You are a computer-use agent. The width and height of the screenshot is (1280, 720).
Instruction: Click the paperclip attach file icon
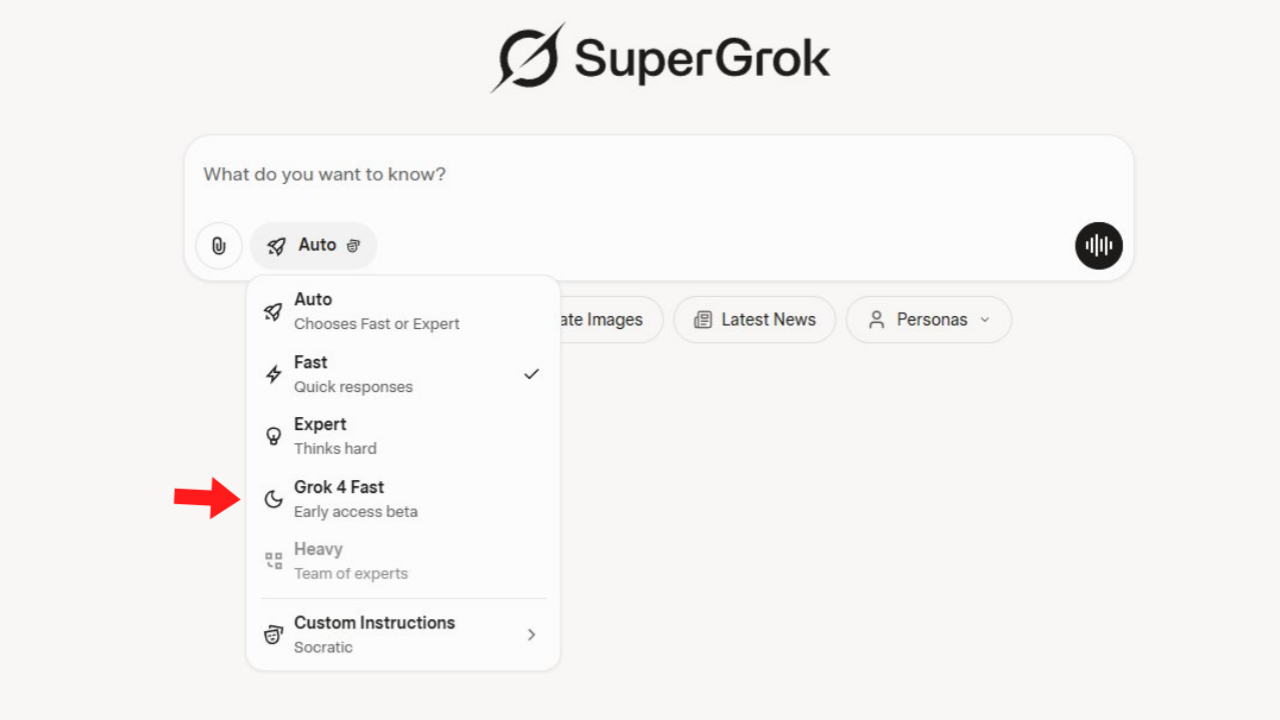pos(219,246)
